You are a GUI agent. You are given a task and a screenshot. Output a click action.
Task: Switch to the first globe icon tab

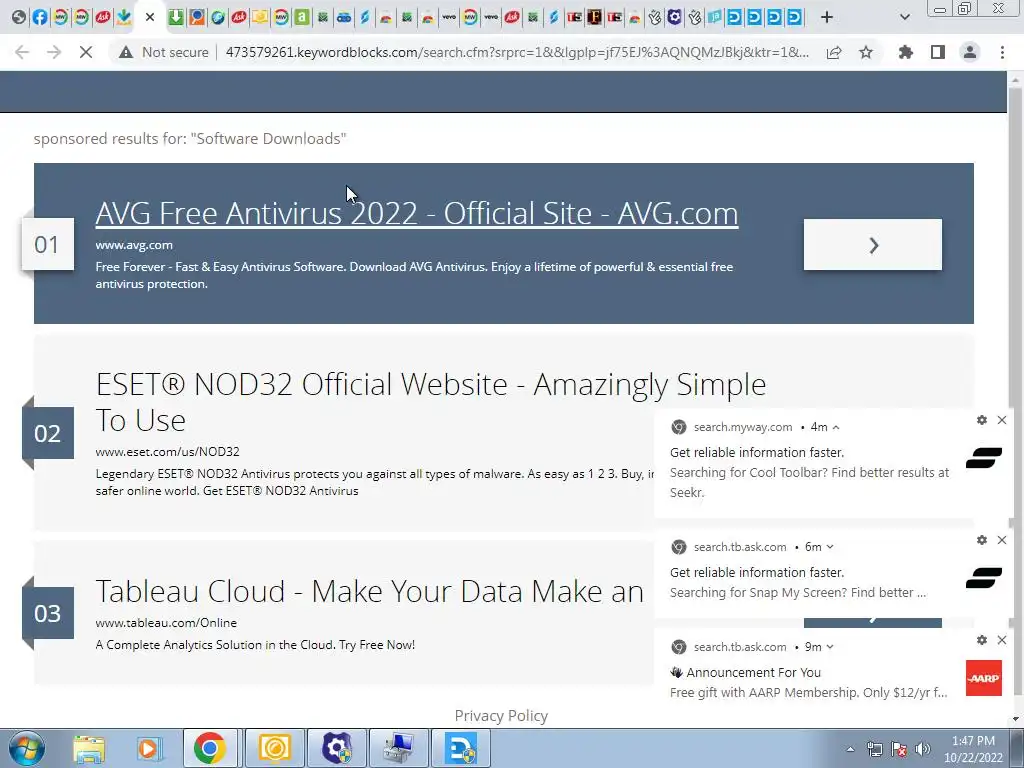click(19, 18)
